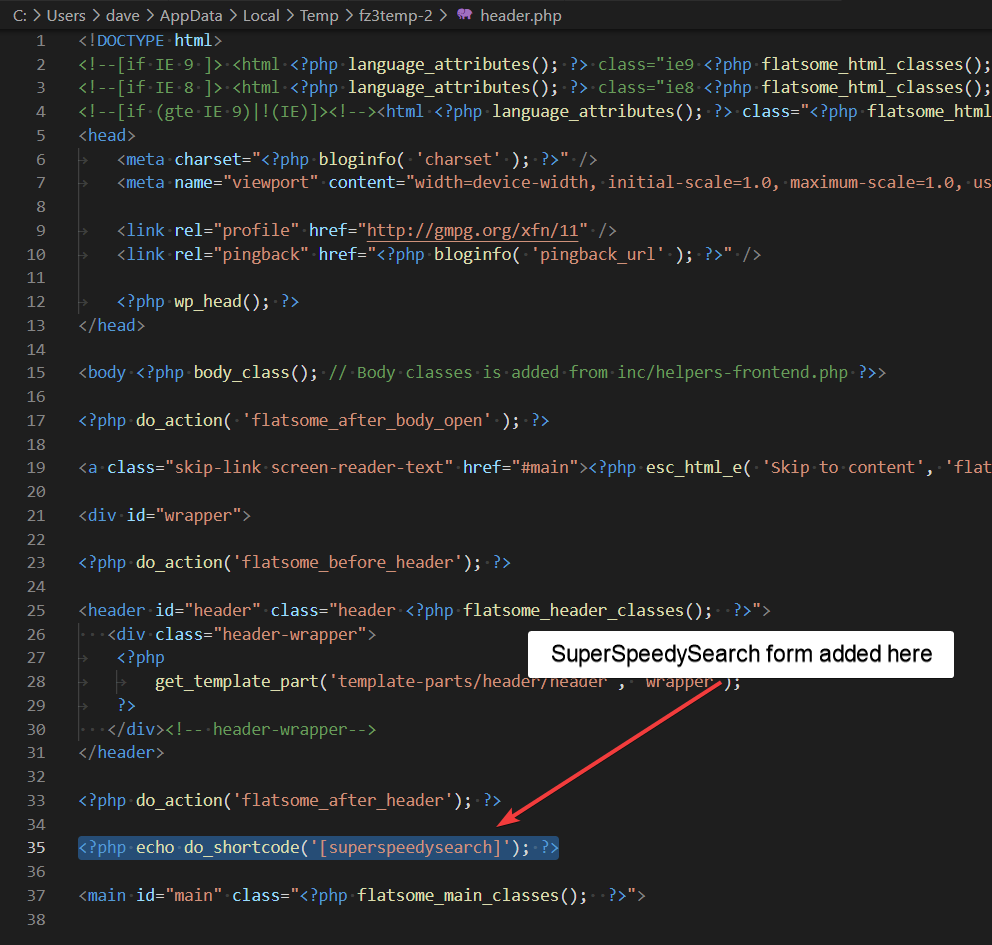Click the "skip-link screen-reader-text" class value
The width and height of the screenshot is (992, 945).
click(x=309, y=467)
